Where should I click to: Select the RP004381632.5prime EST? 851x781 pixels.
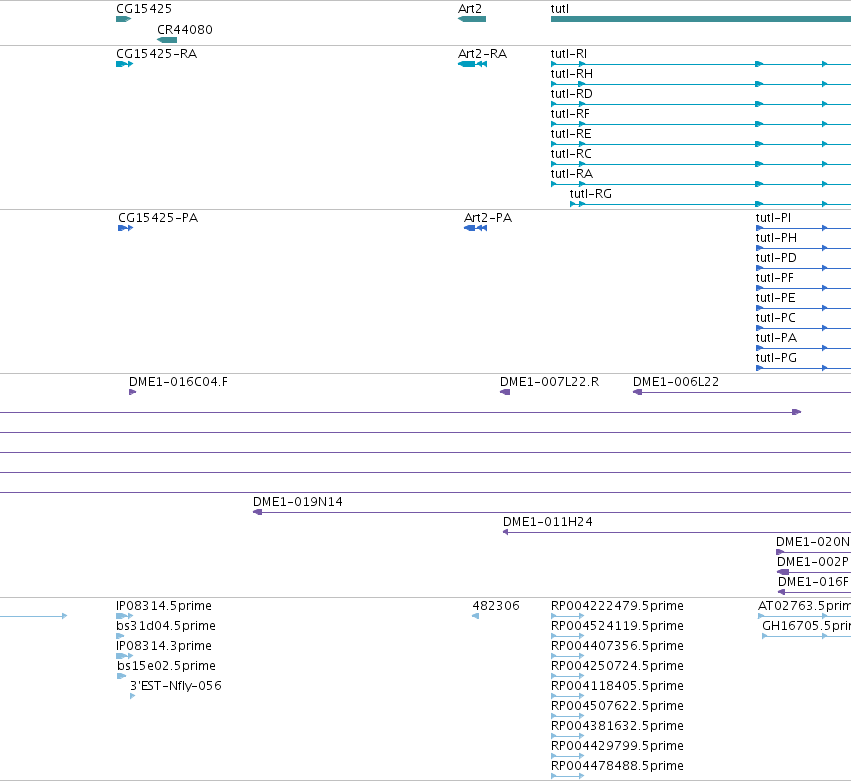[568, 736]
